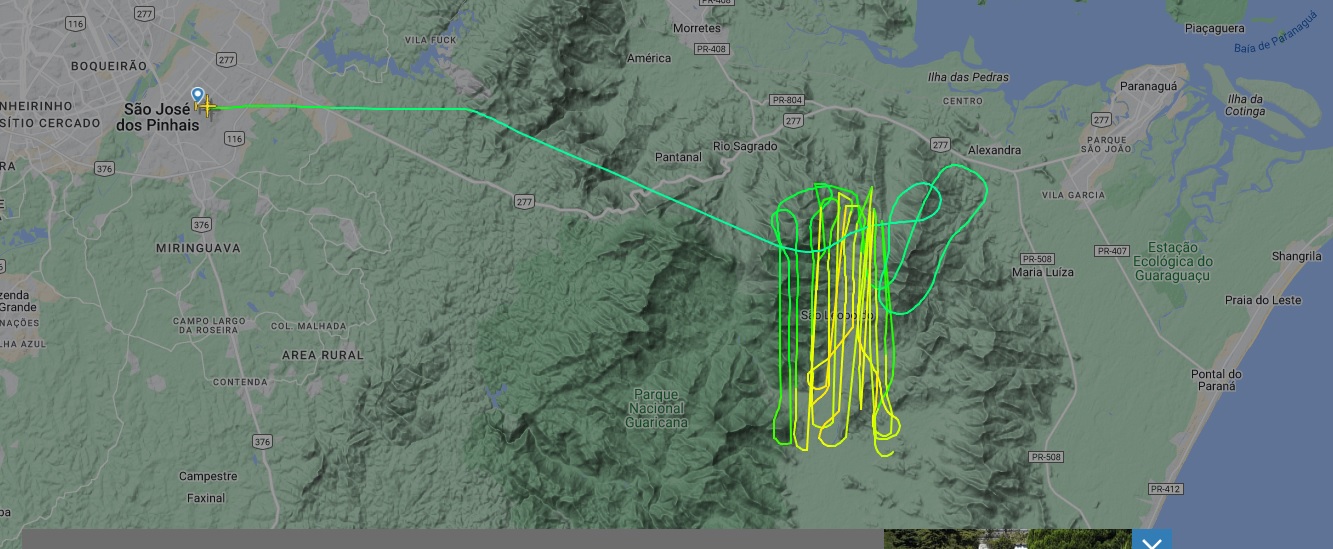Click the Estação Ecológica do Guaraguaçu label
This screenshot has width=1333, height=549.
(x=1172, y=261)
